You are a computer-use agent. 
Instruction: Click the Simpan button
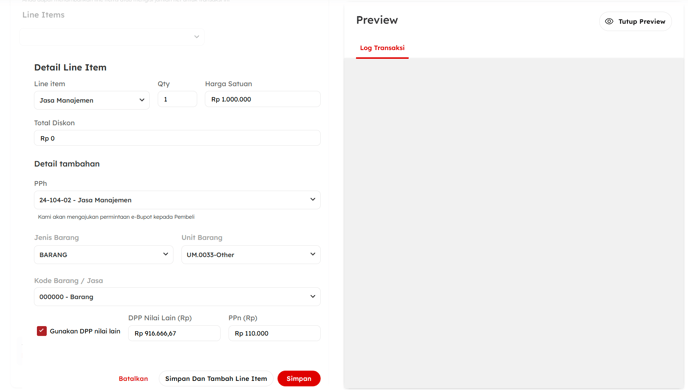pyautogui.click(x=299, y=379)
